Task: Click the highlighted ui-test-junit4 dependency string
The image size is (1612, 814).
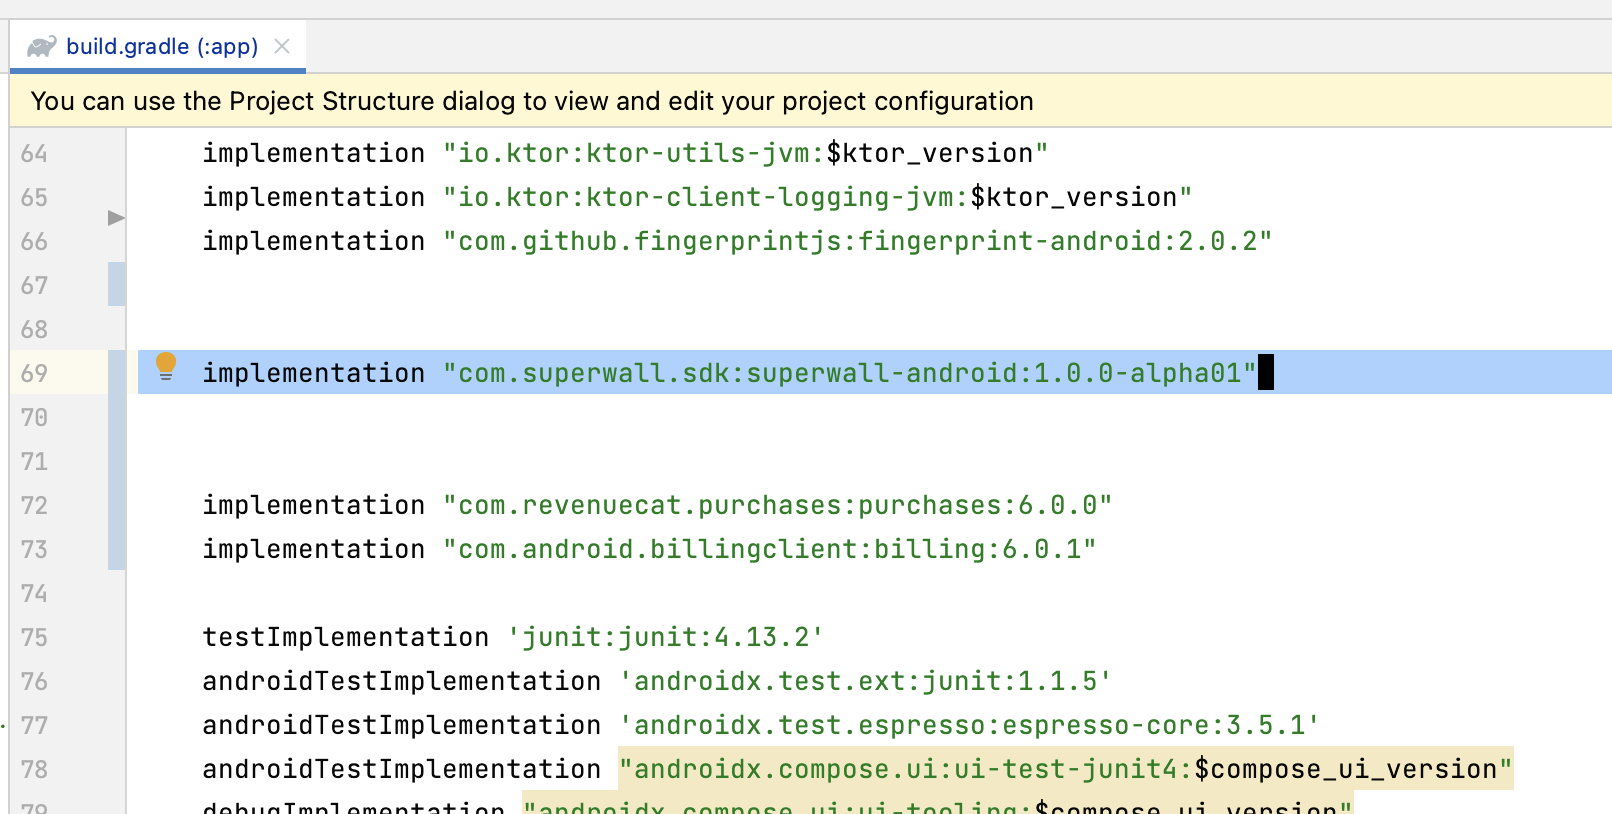Action: [1064, 769]
